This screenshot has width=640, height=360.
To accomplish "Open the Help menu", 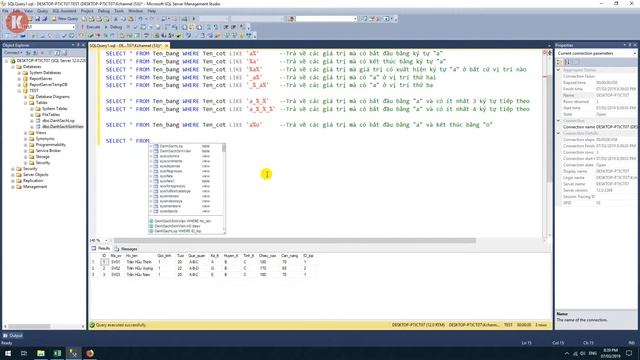I will [151, 11].
